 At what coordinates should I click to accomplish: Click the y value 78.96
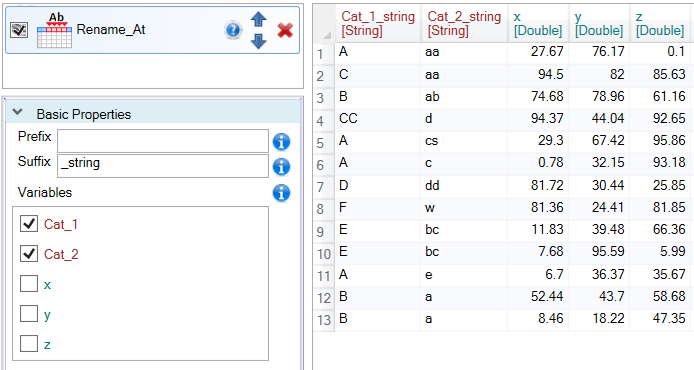pos(599,96)
